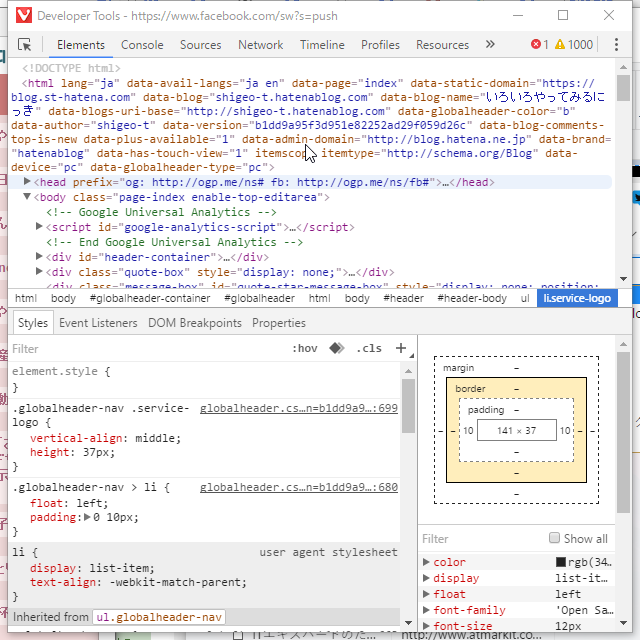Screen dimensions: 640x640
Task: Select the End Google Universal Analytics comment
Action: (174, 242)
